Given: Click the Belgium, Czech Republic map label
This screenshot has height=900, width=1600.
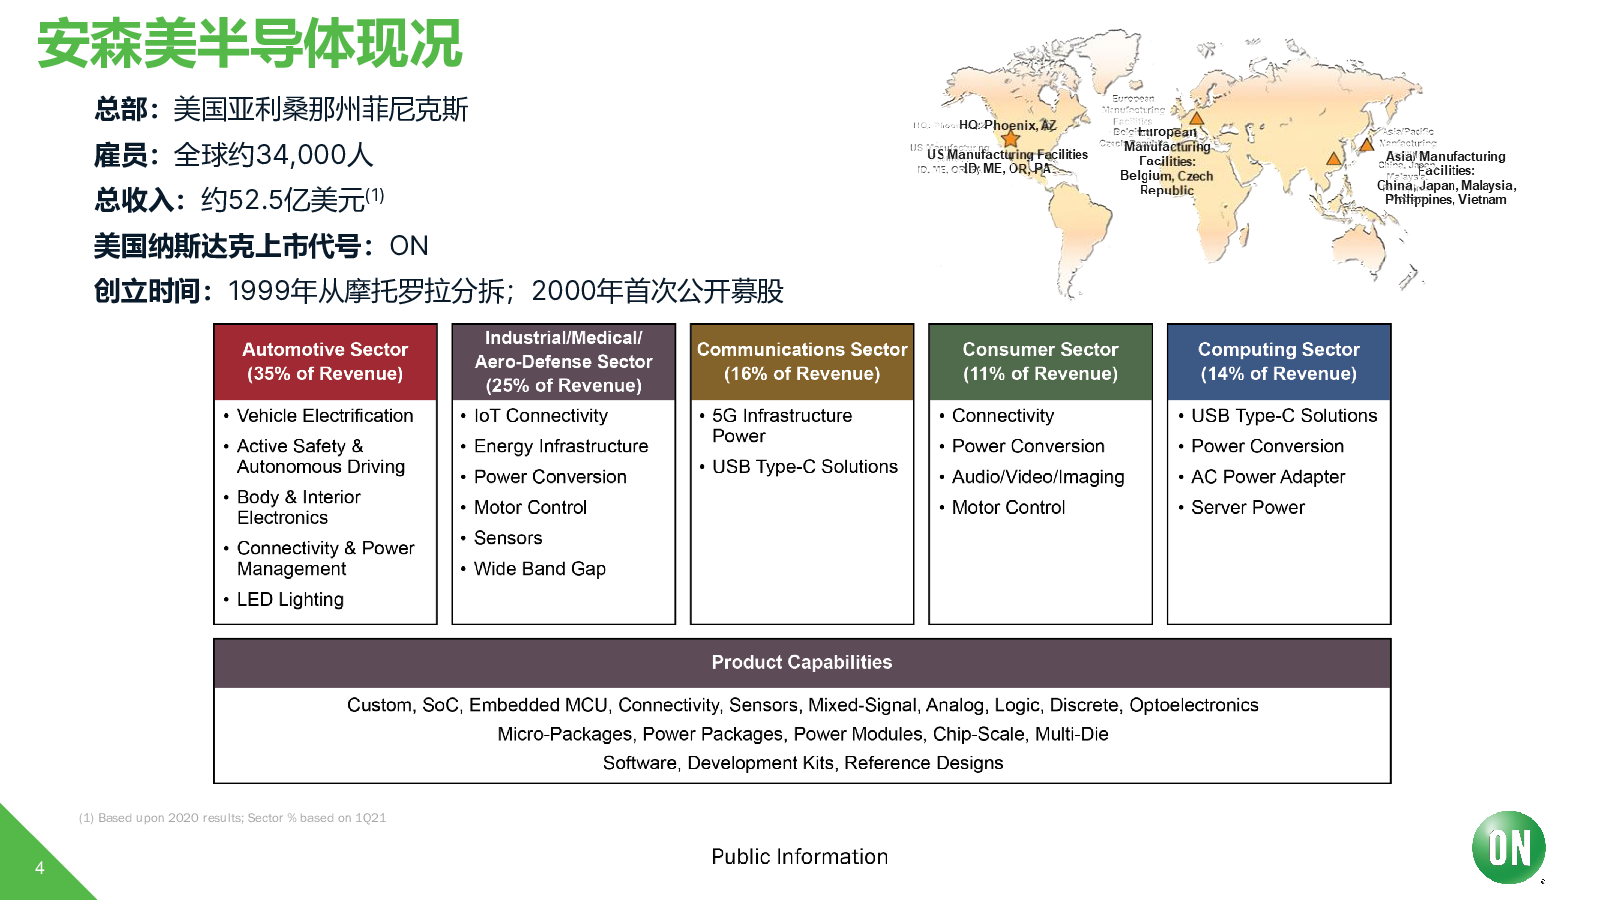Looking at the screenshot, I should pyautogui.click(x=1166, y=183).
